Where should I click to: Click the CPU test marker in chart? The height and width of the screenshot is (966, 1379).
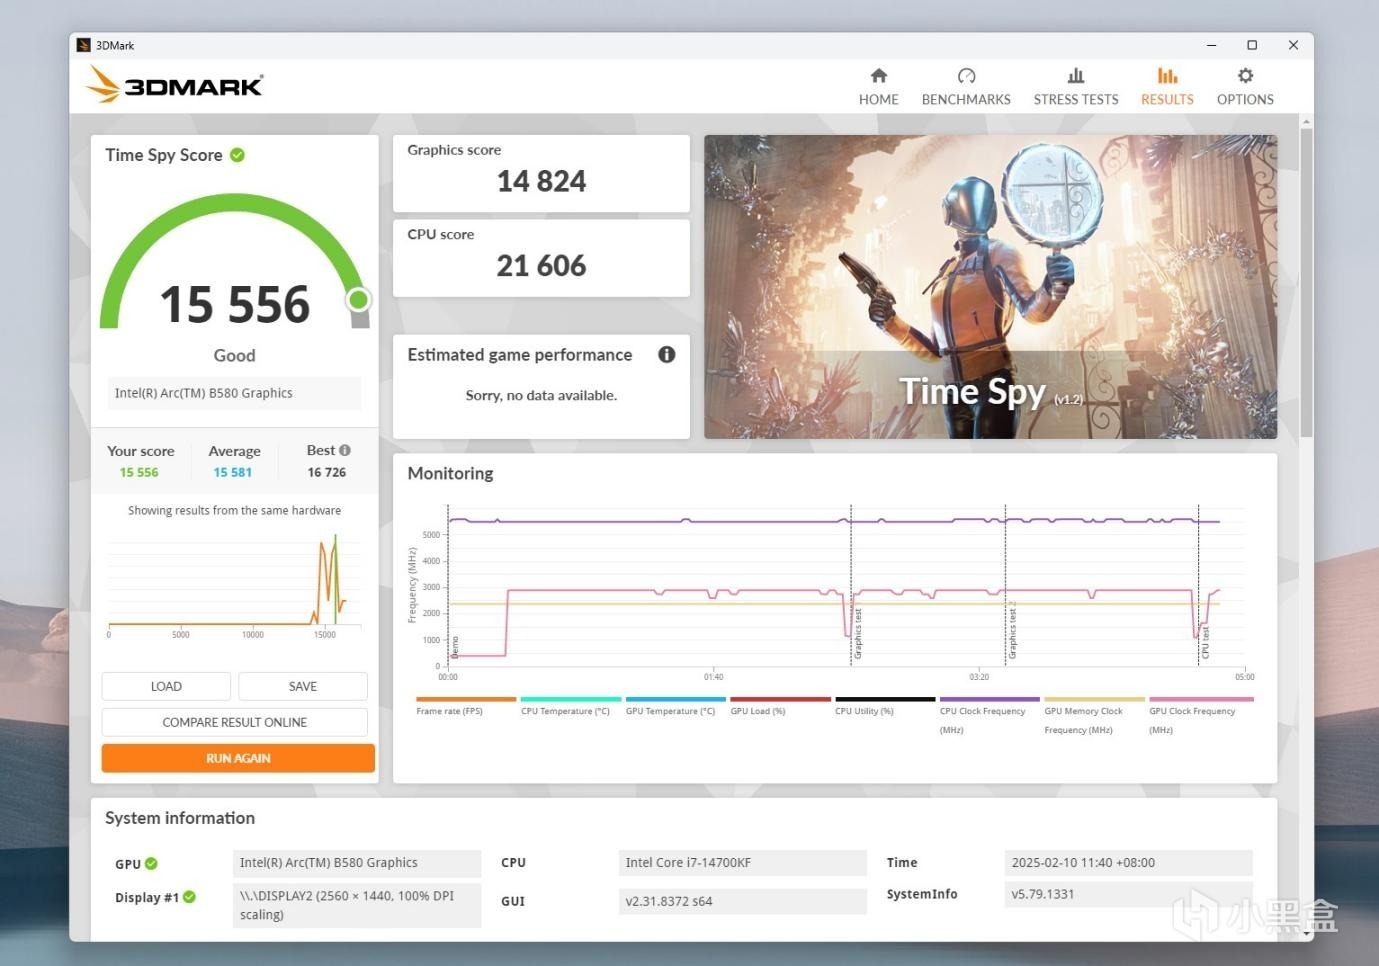1199,585
